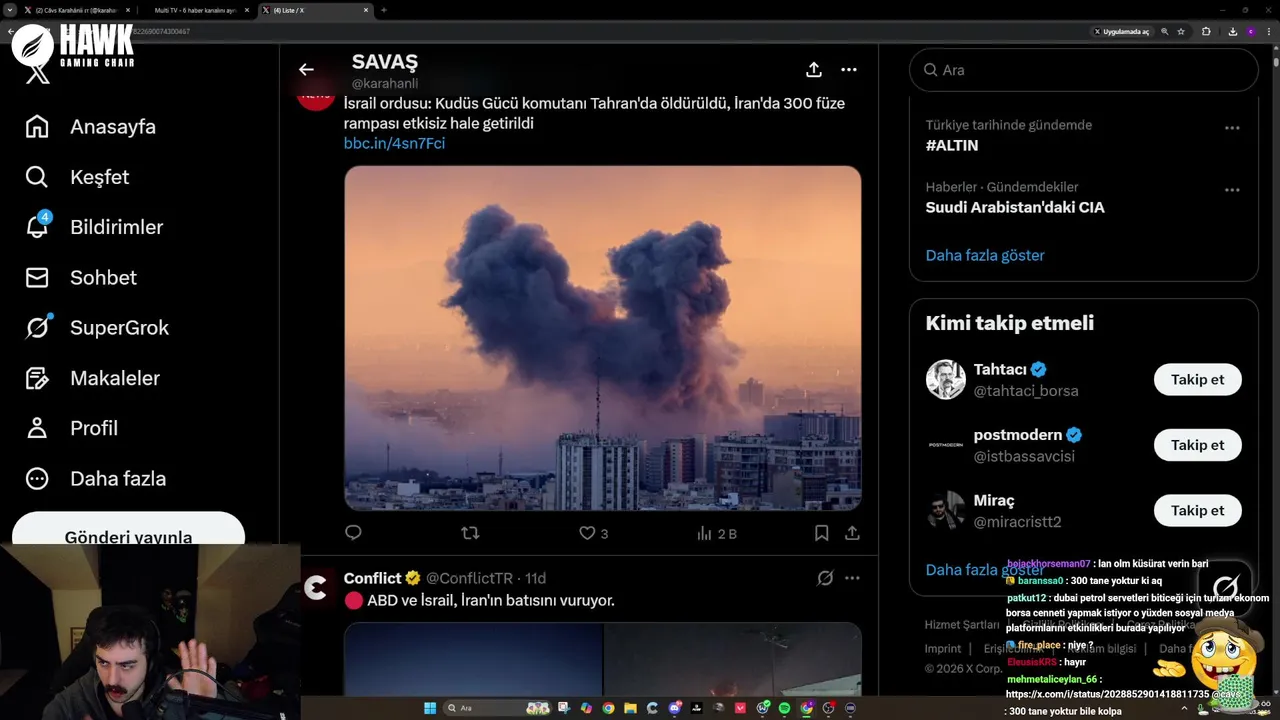Click the taskbar Ara search box

[497, 708]
